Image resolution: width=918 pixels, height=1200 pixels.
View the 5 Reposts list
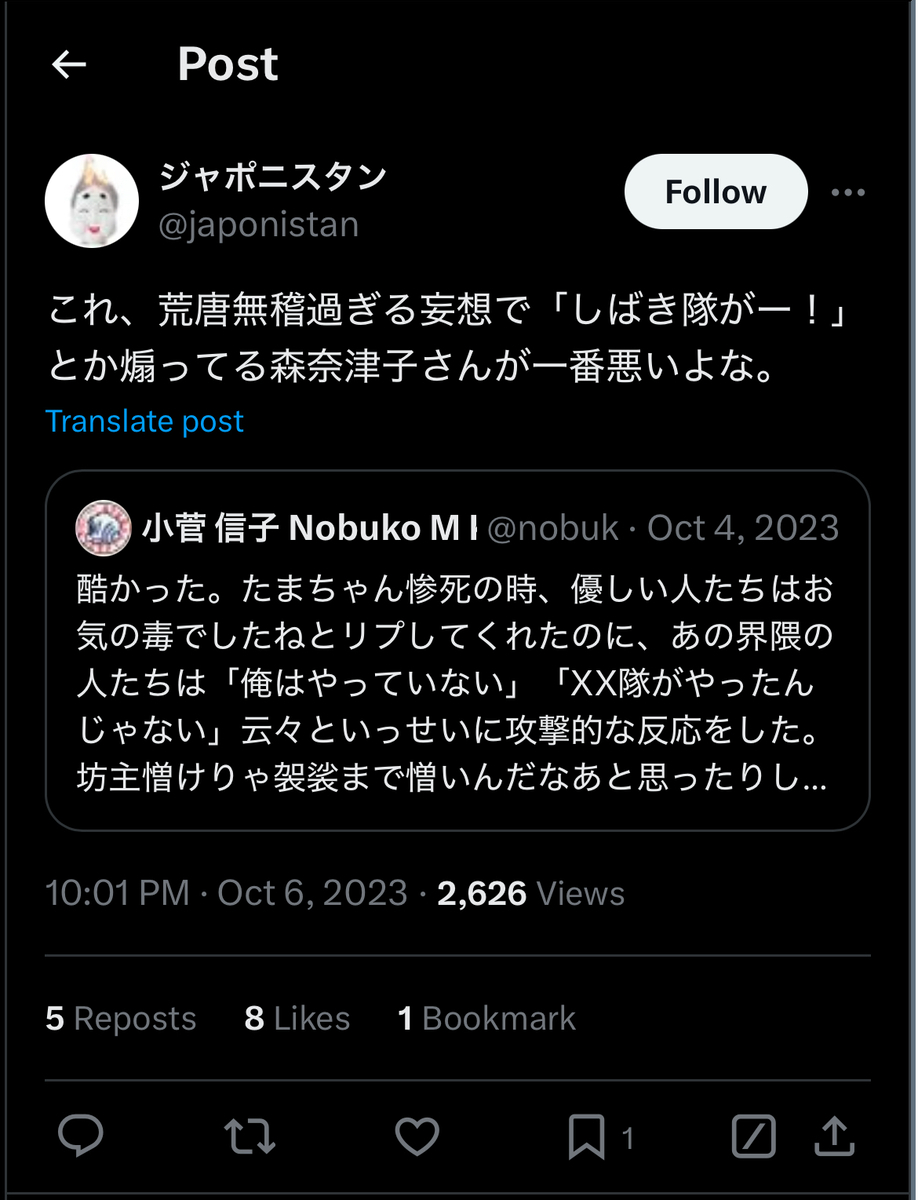pyautogui.click(x=121, y=1018)
